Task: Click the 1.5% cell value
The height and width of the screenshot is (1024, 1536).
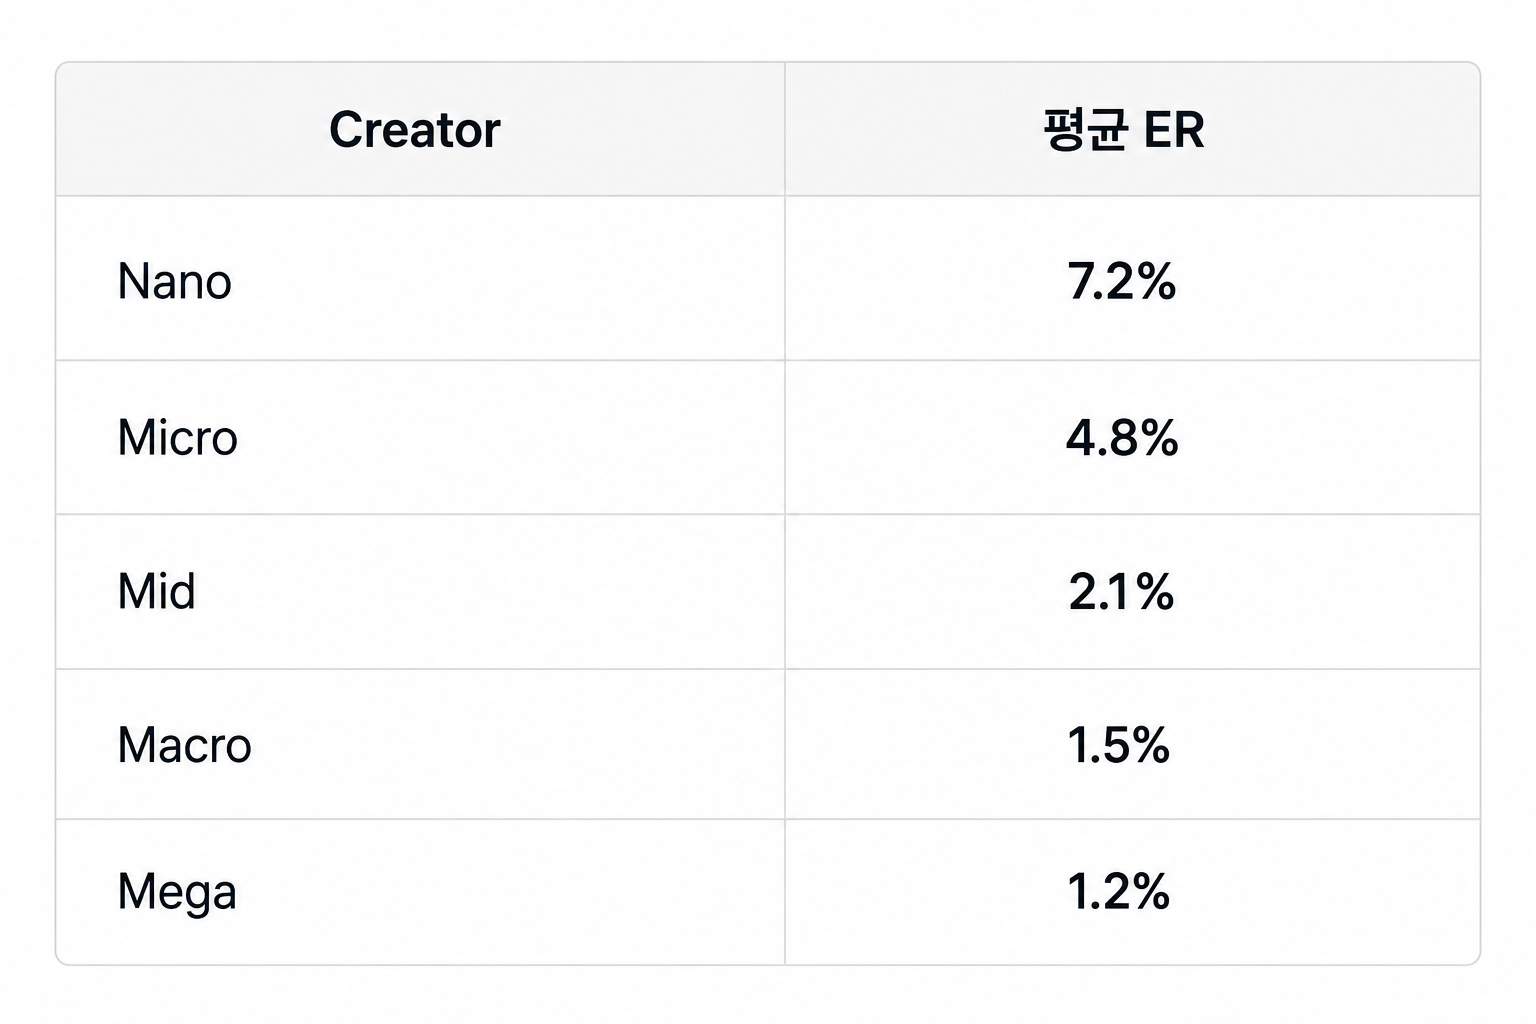Action: [x=1118, y=745]
